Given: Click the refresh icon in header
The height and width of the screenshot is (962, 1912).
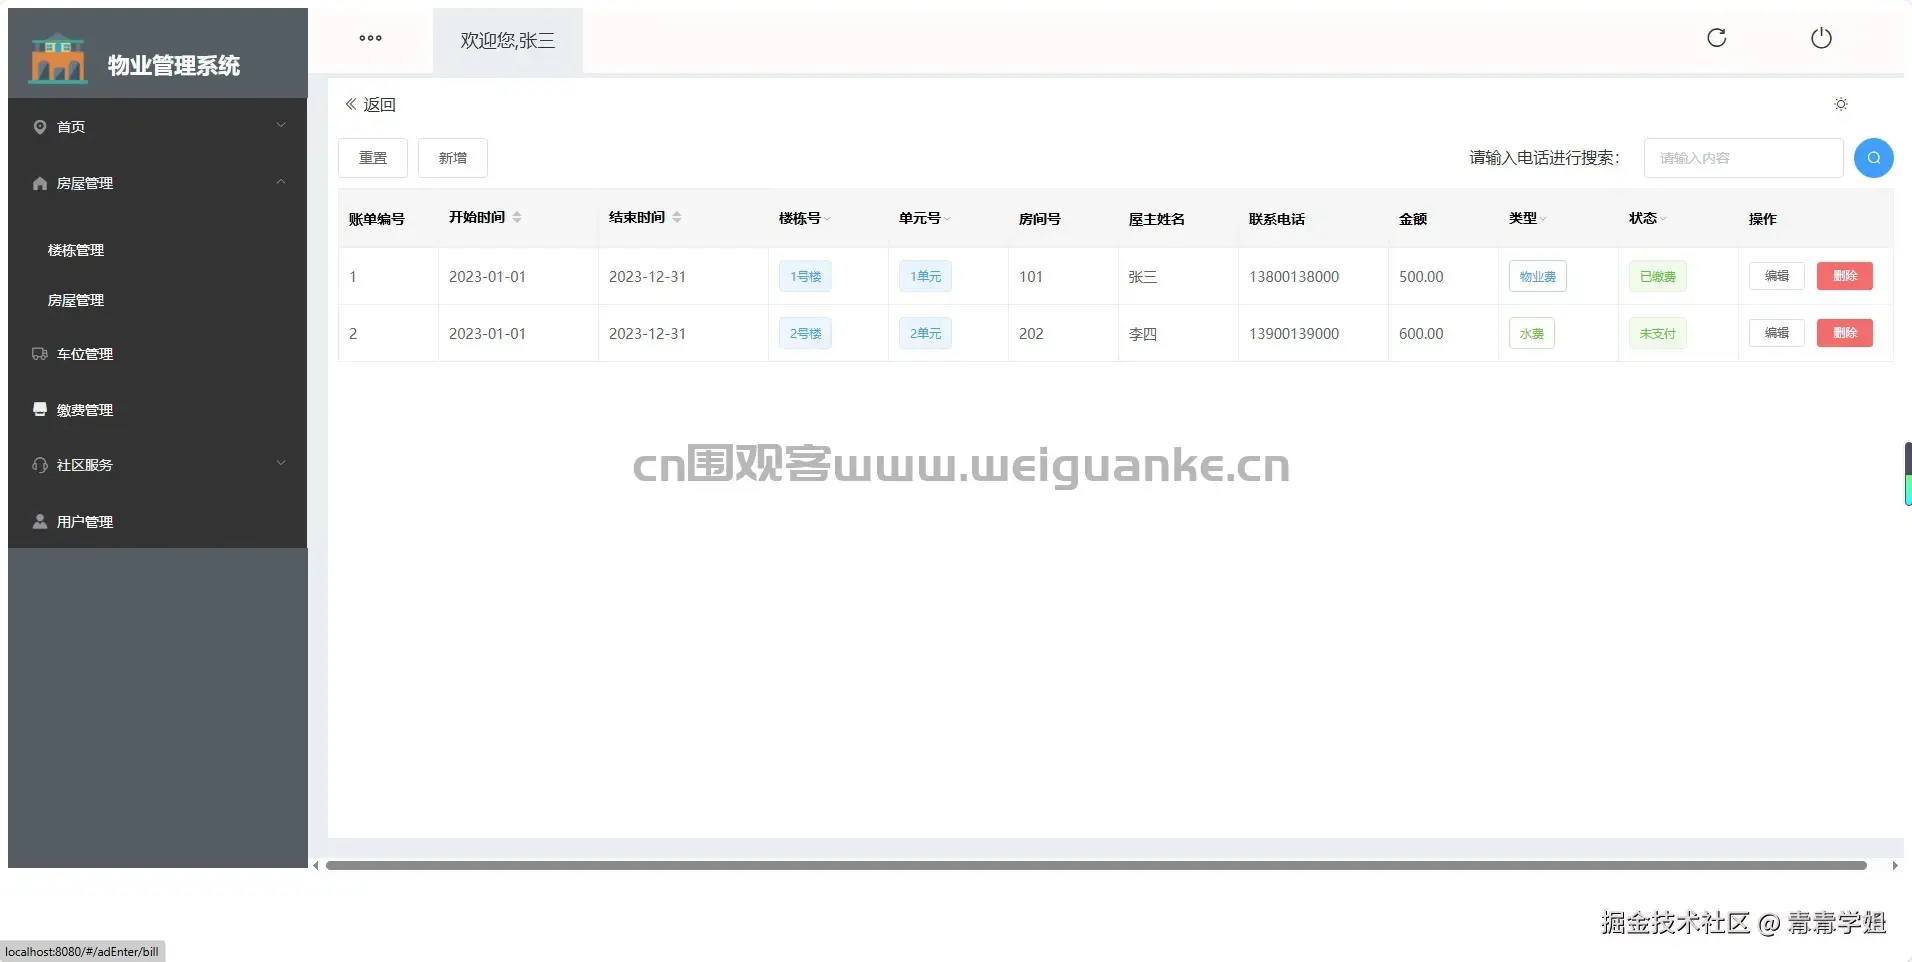Looking at the screenshot, I should [1717, 38].
